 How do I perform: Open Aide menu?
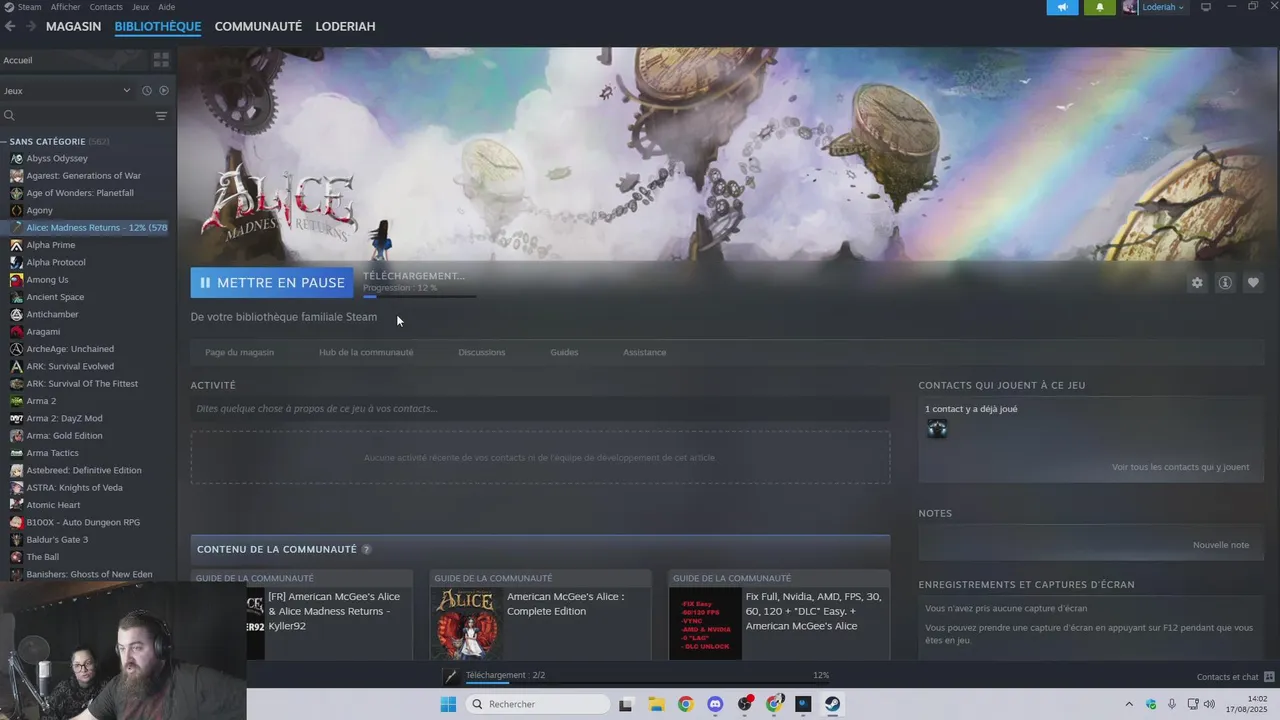166,7
